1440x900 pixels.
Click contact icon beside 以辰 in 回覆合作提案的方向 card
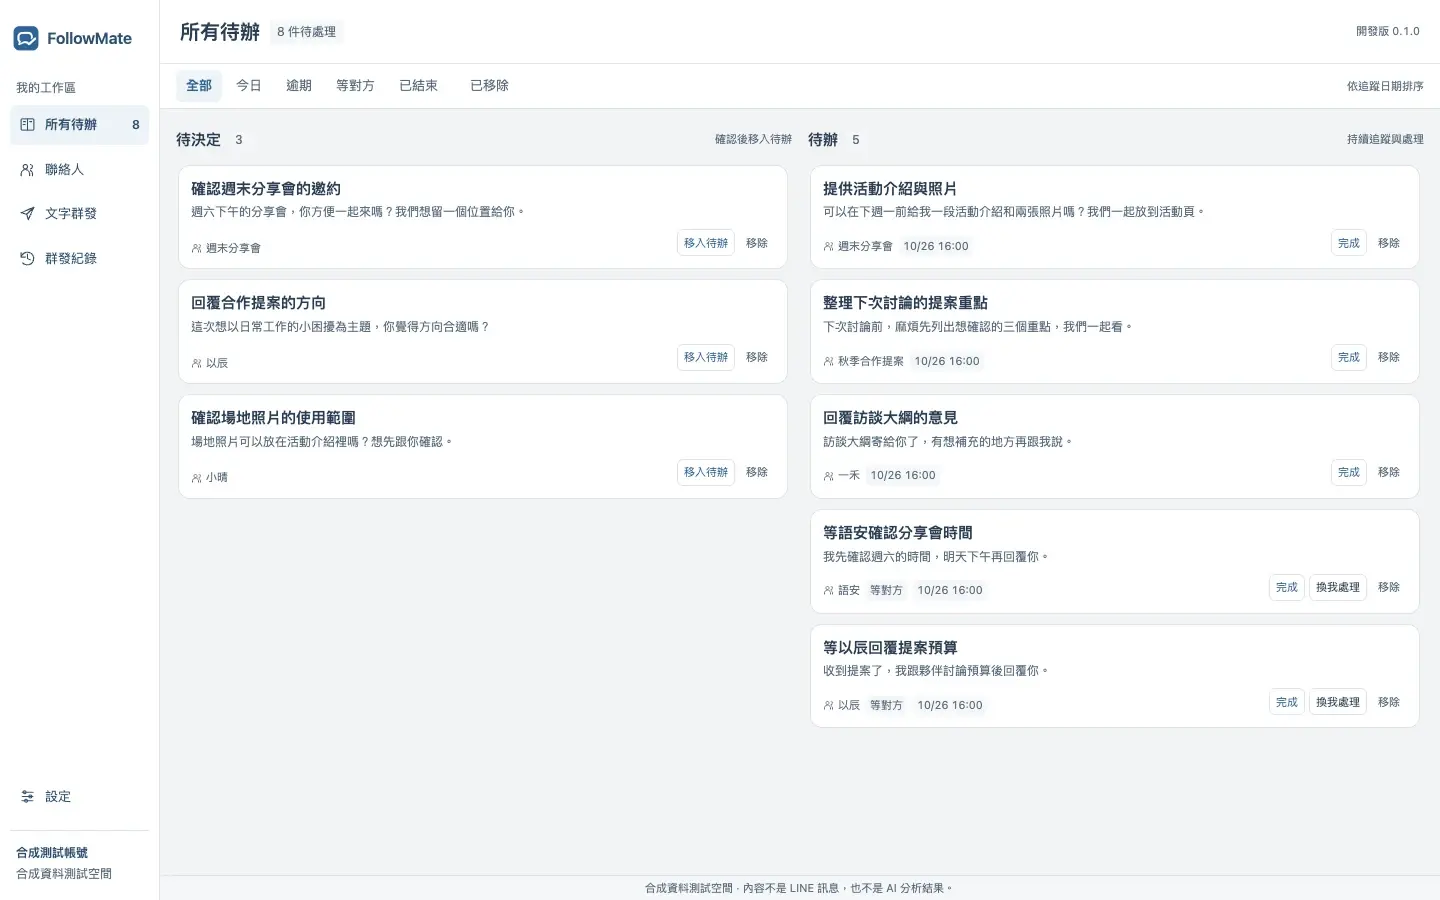click(x=196, y=363)
